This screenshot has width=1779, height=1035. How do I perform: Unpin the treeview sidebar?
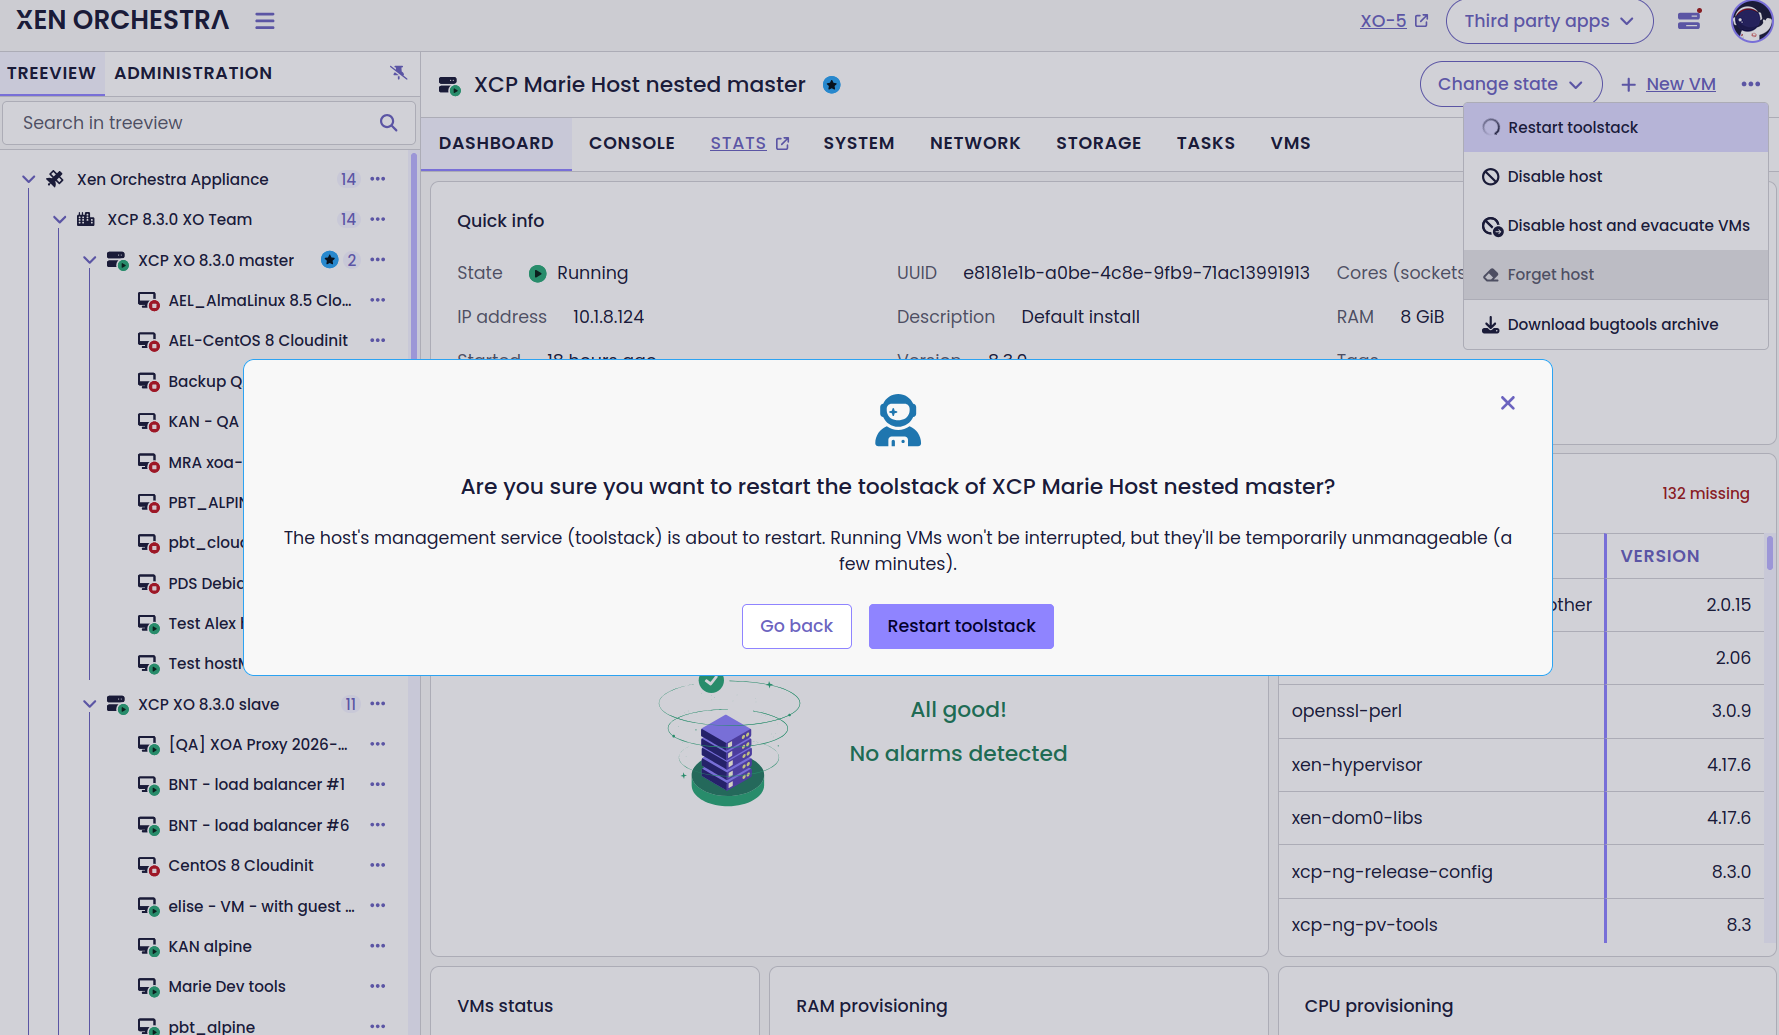398,72
